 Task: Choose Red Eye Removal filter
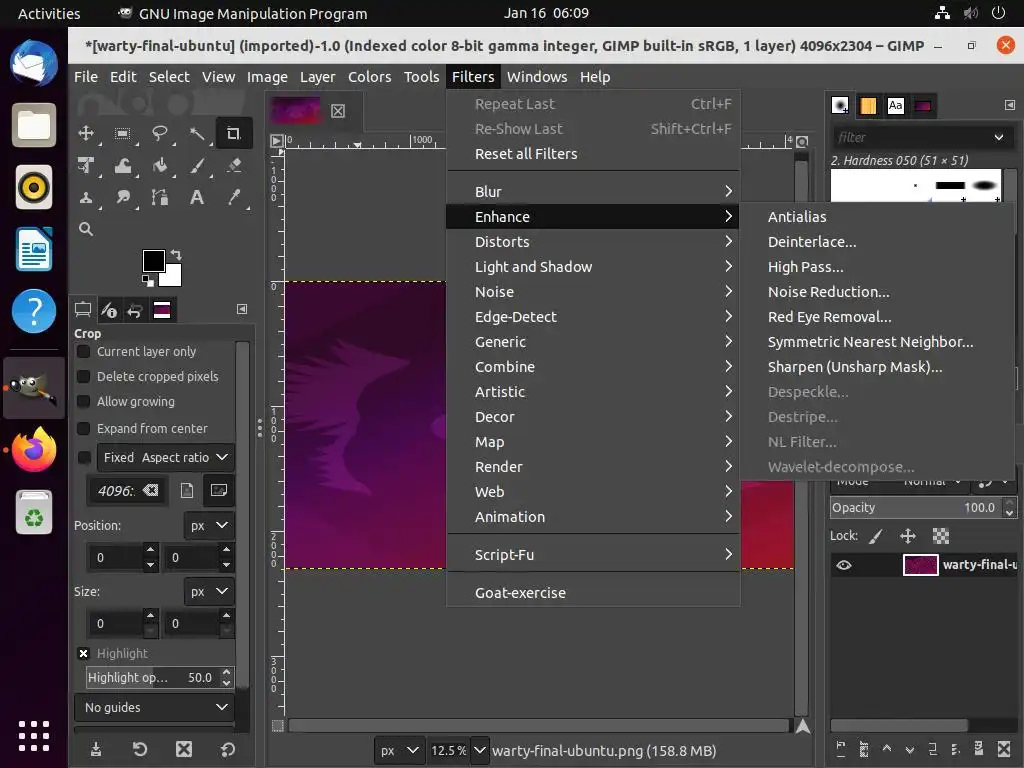click(877, 317)
